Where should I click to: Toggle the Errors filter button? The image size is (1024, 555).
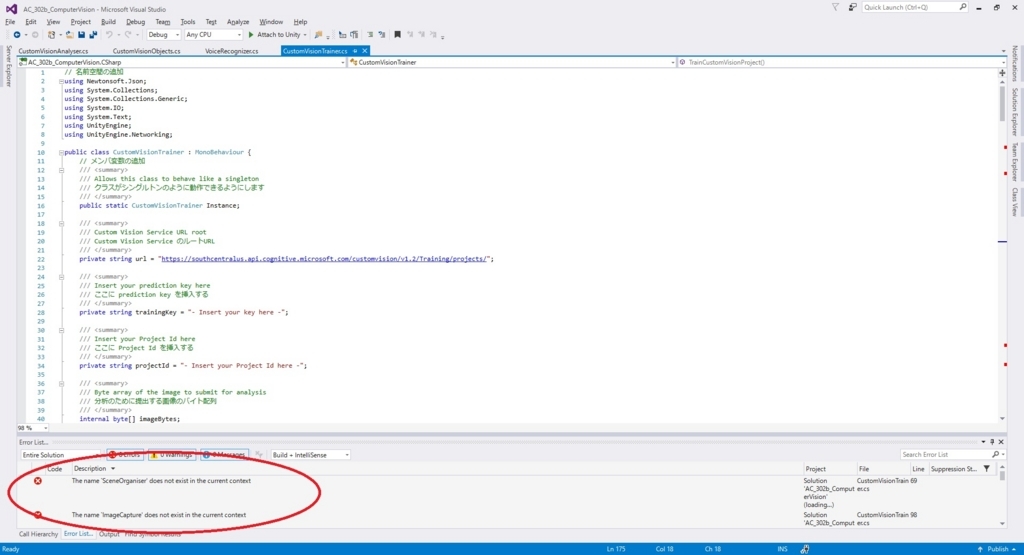125,454
